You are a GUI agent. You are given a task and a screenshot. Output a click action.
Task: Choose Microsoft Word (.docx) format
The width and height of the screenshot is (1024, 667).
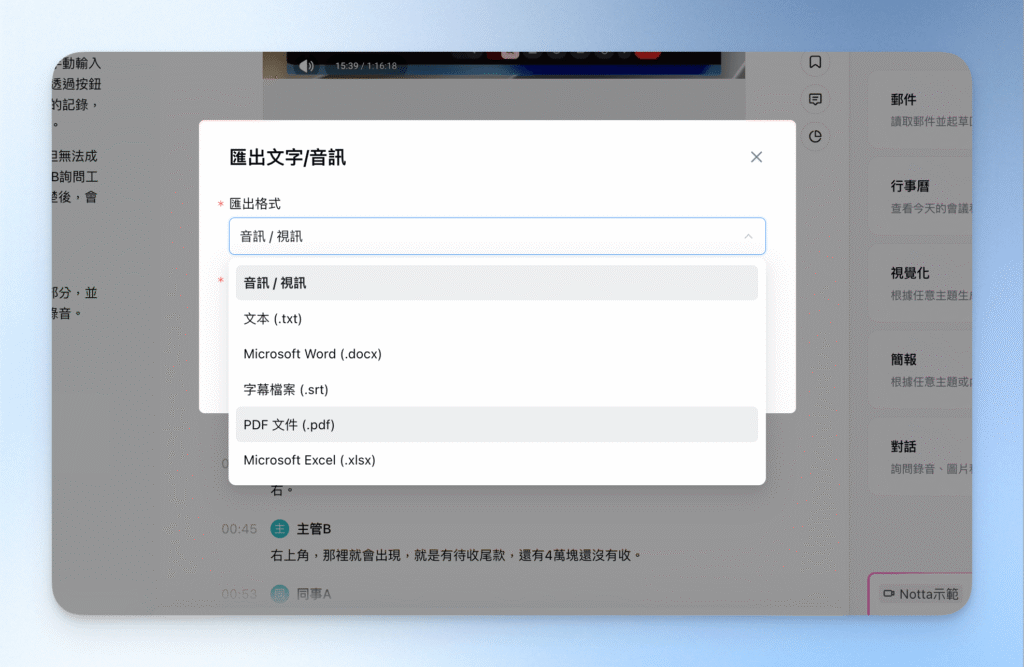click(497, 354)
